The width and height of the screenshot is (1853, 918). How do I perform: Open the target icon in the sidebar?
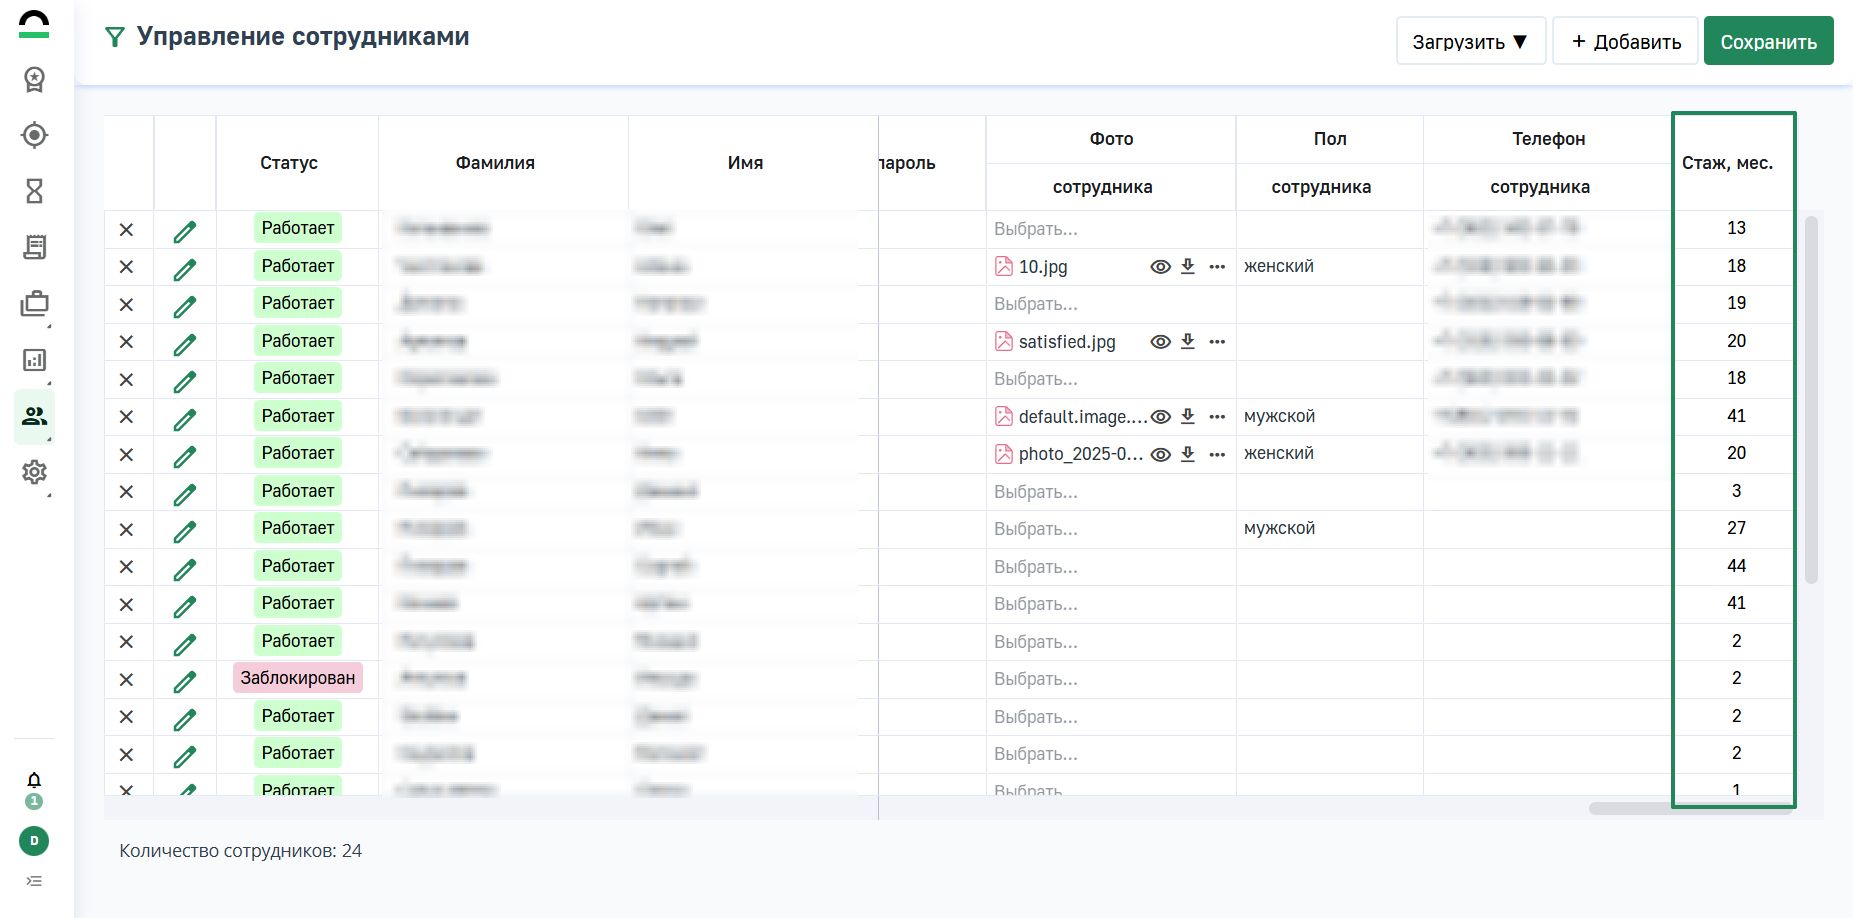tap(35, 135)
